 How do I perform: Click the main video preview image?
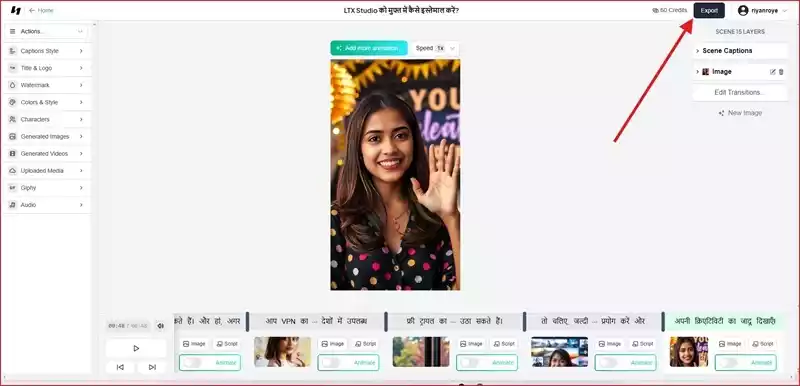click(x=395, y=175)
